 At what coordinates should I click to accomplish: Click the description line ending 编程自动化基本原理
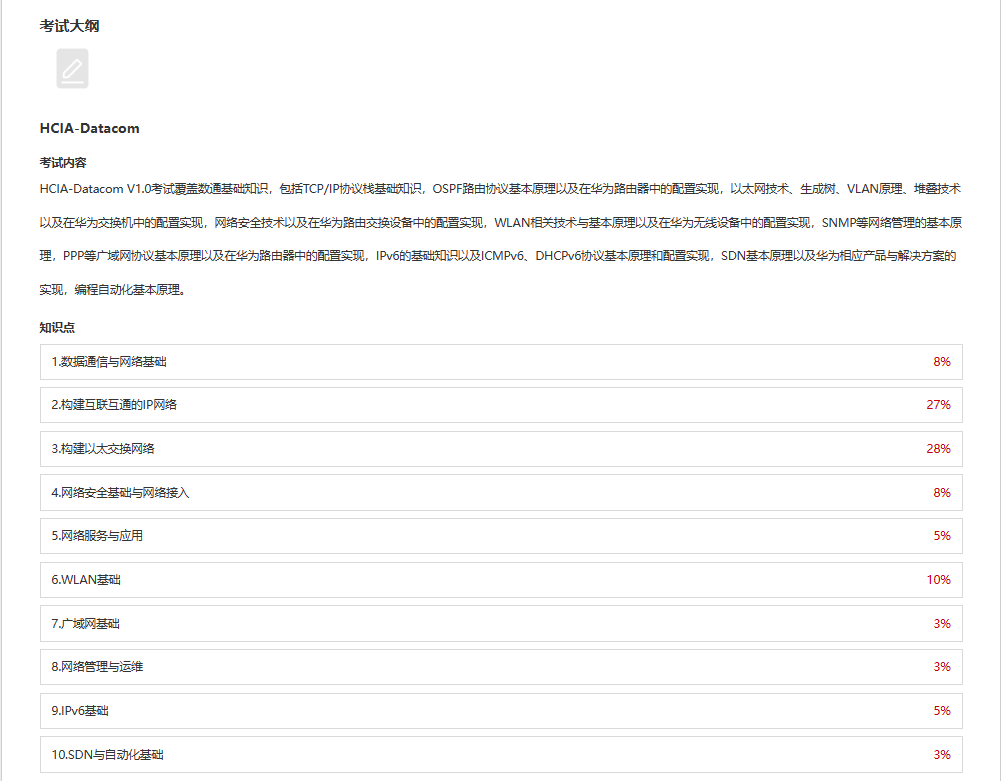pyautogui.click(x=112, y=290)
